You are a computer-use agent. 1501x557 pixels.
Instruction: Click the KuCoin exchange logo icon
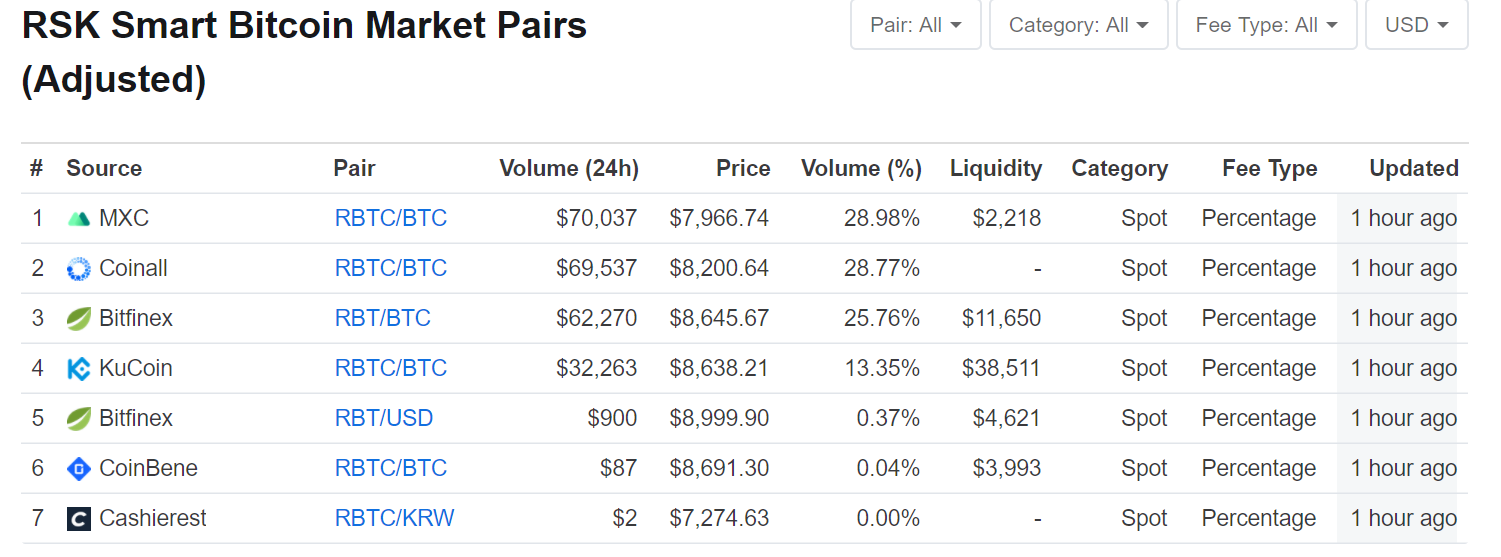point(79,369)
